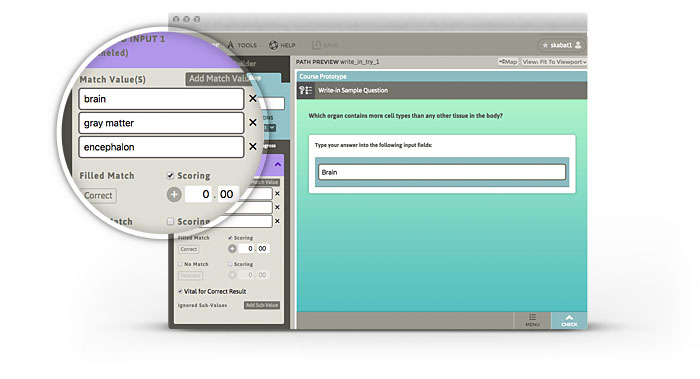
Task: Click Add Match Value in the magnified view
Action: click(218, 79)
